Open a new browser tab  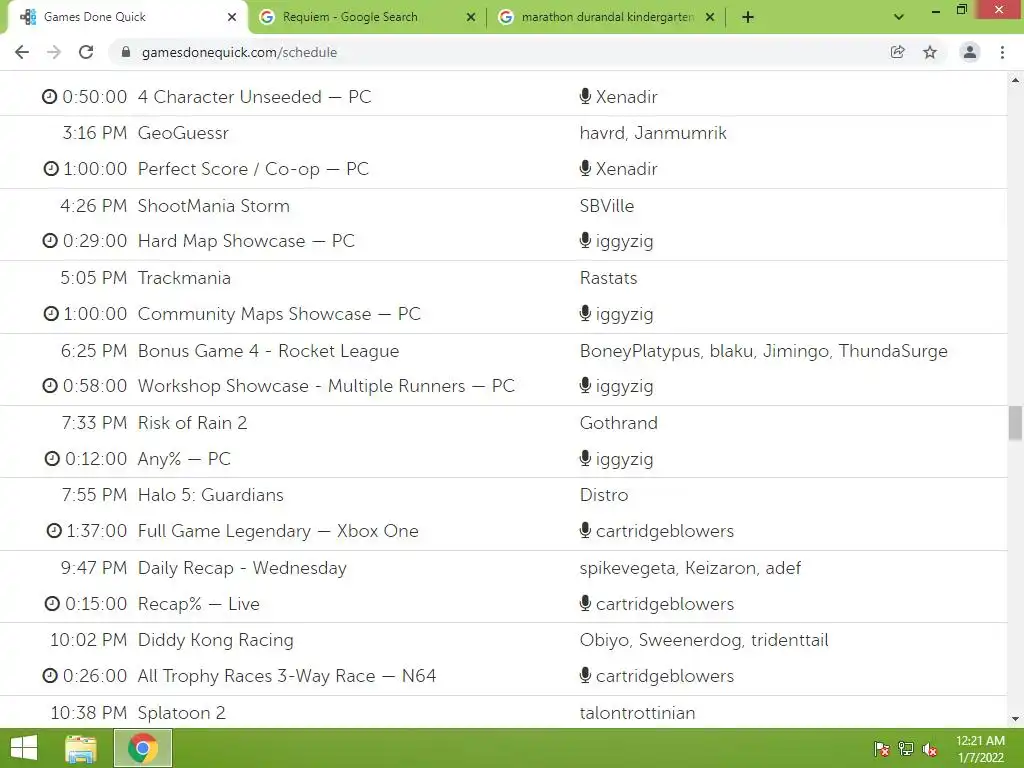click(748, 17)
